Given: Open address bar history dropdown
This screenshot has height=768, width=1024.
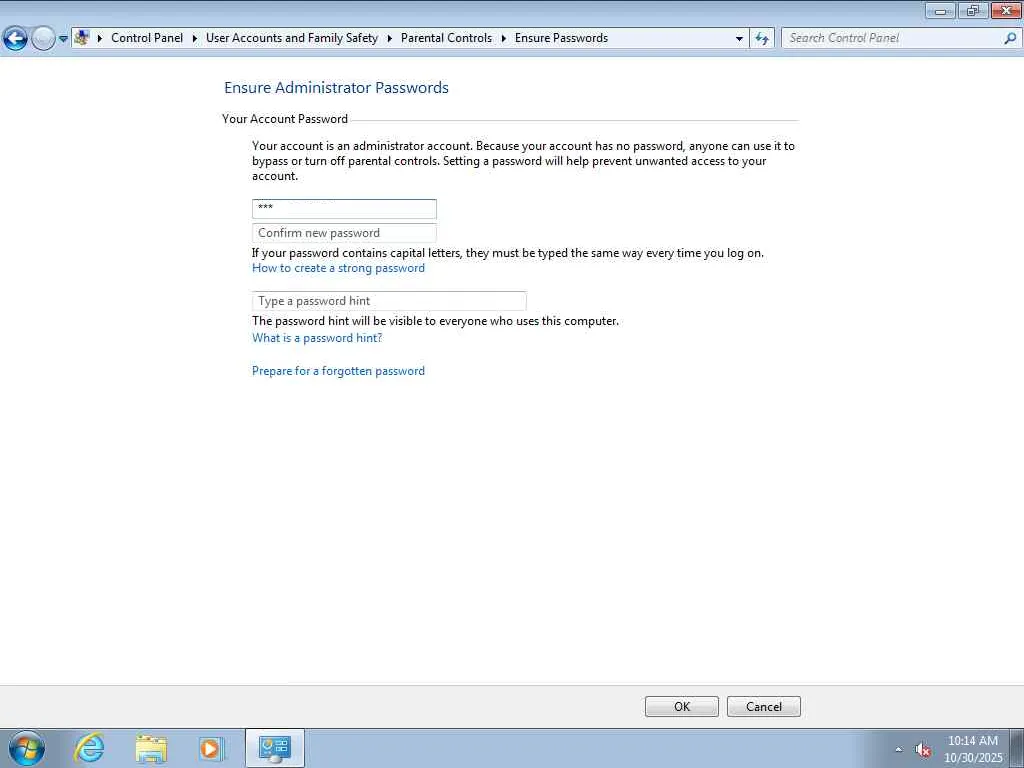Looking at the screenshot, I should [739, 39].
